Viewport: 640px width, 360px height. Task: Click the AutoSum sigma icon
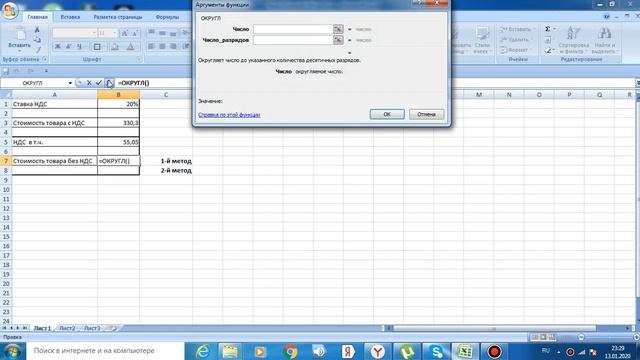[548, 29]
